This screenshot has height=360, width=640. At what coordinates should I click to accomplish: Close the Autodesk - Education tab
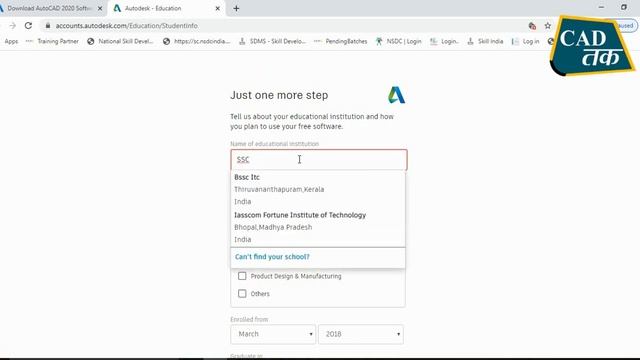point(218,8)
